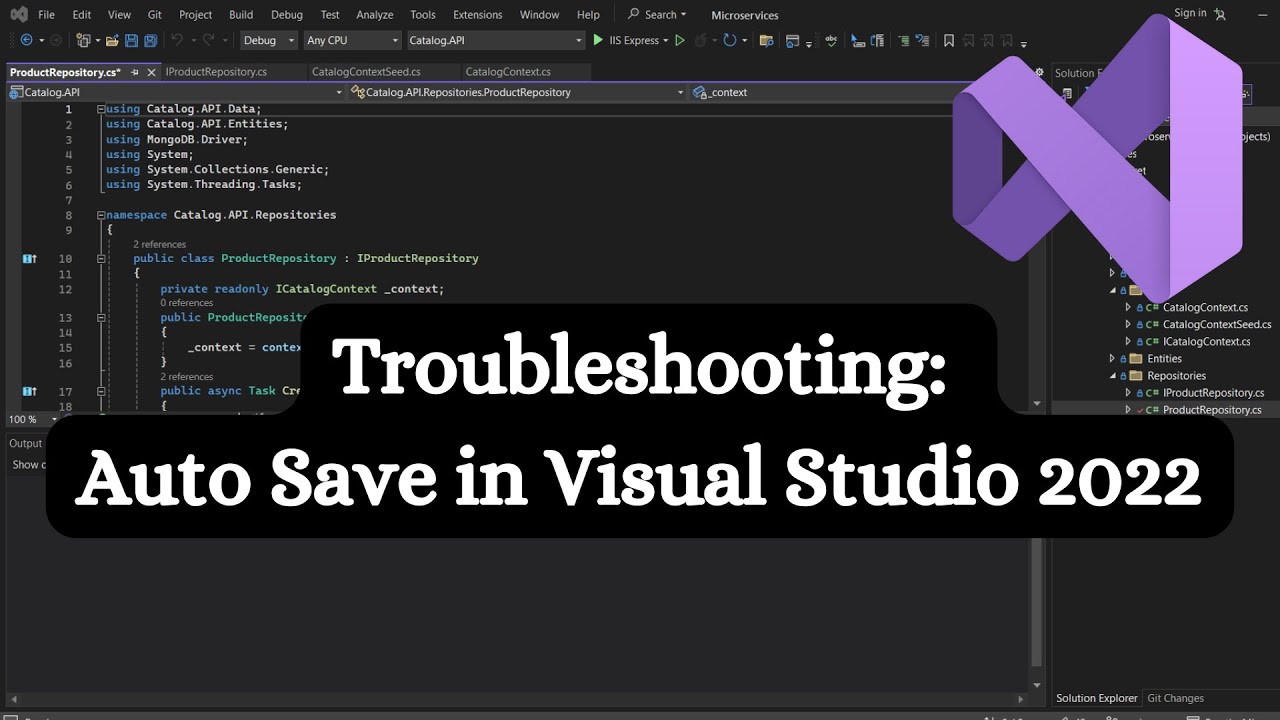Viewport: 1280px width, 720px height.
Task: Open the Git menu
Action: (x=155, y=15)
